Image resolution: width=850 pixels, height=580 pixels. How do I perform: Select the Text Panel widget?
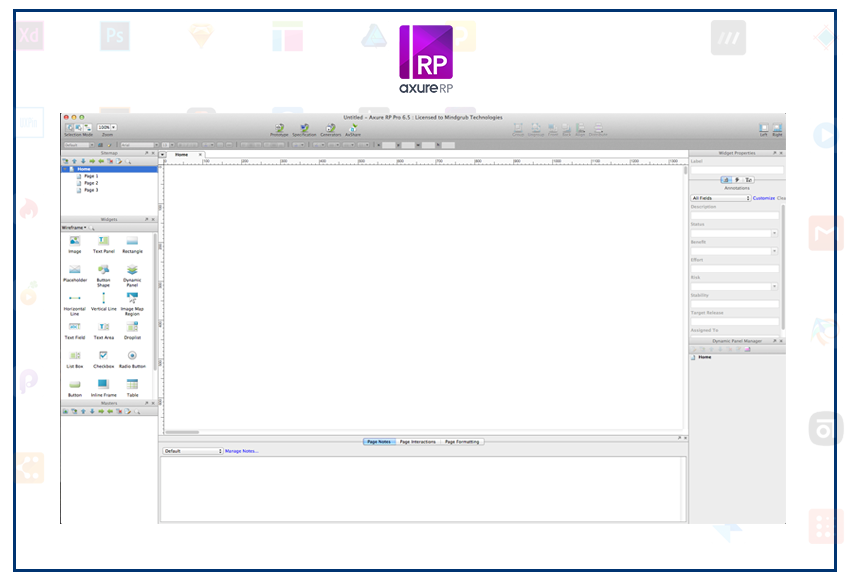tap(104, 244)
